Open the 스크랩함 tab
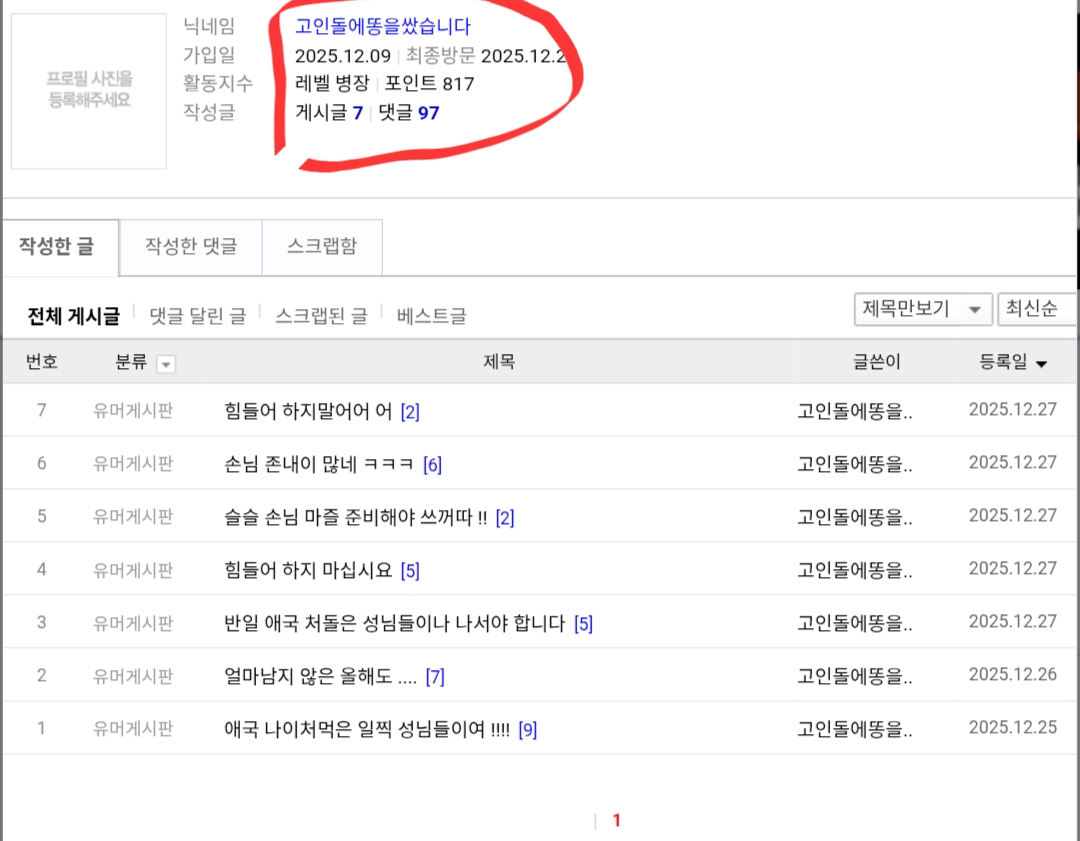The width and height of the screenshot is (1080, 841). coord(322,246)
